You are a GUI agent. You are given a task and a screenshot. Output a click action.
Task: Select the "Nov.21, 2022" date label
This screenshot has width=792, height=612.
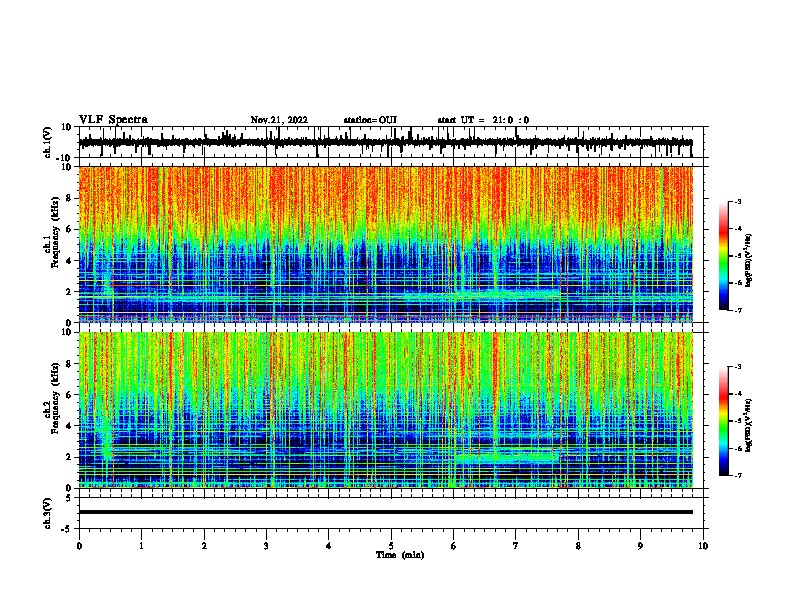pos(279,120)
